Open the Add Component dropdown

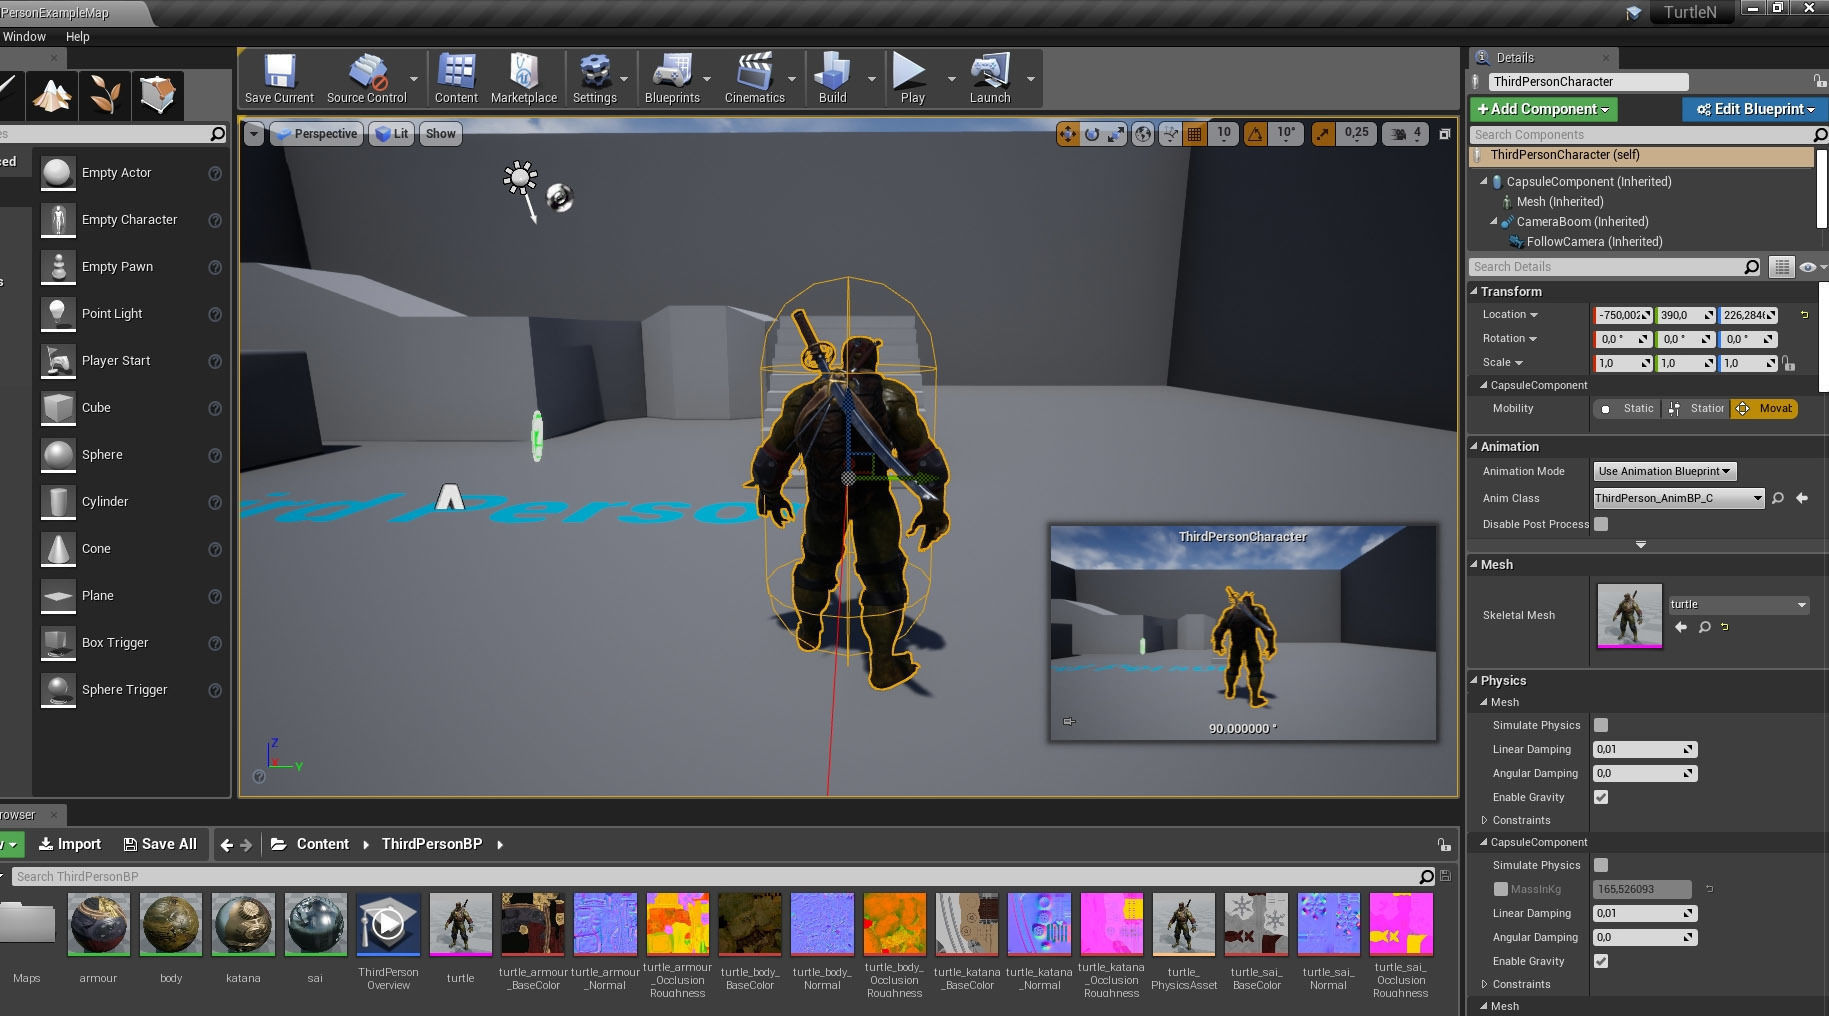coord(1543,109)
